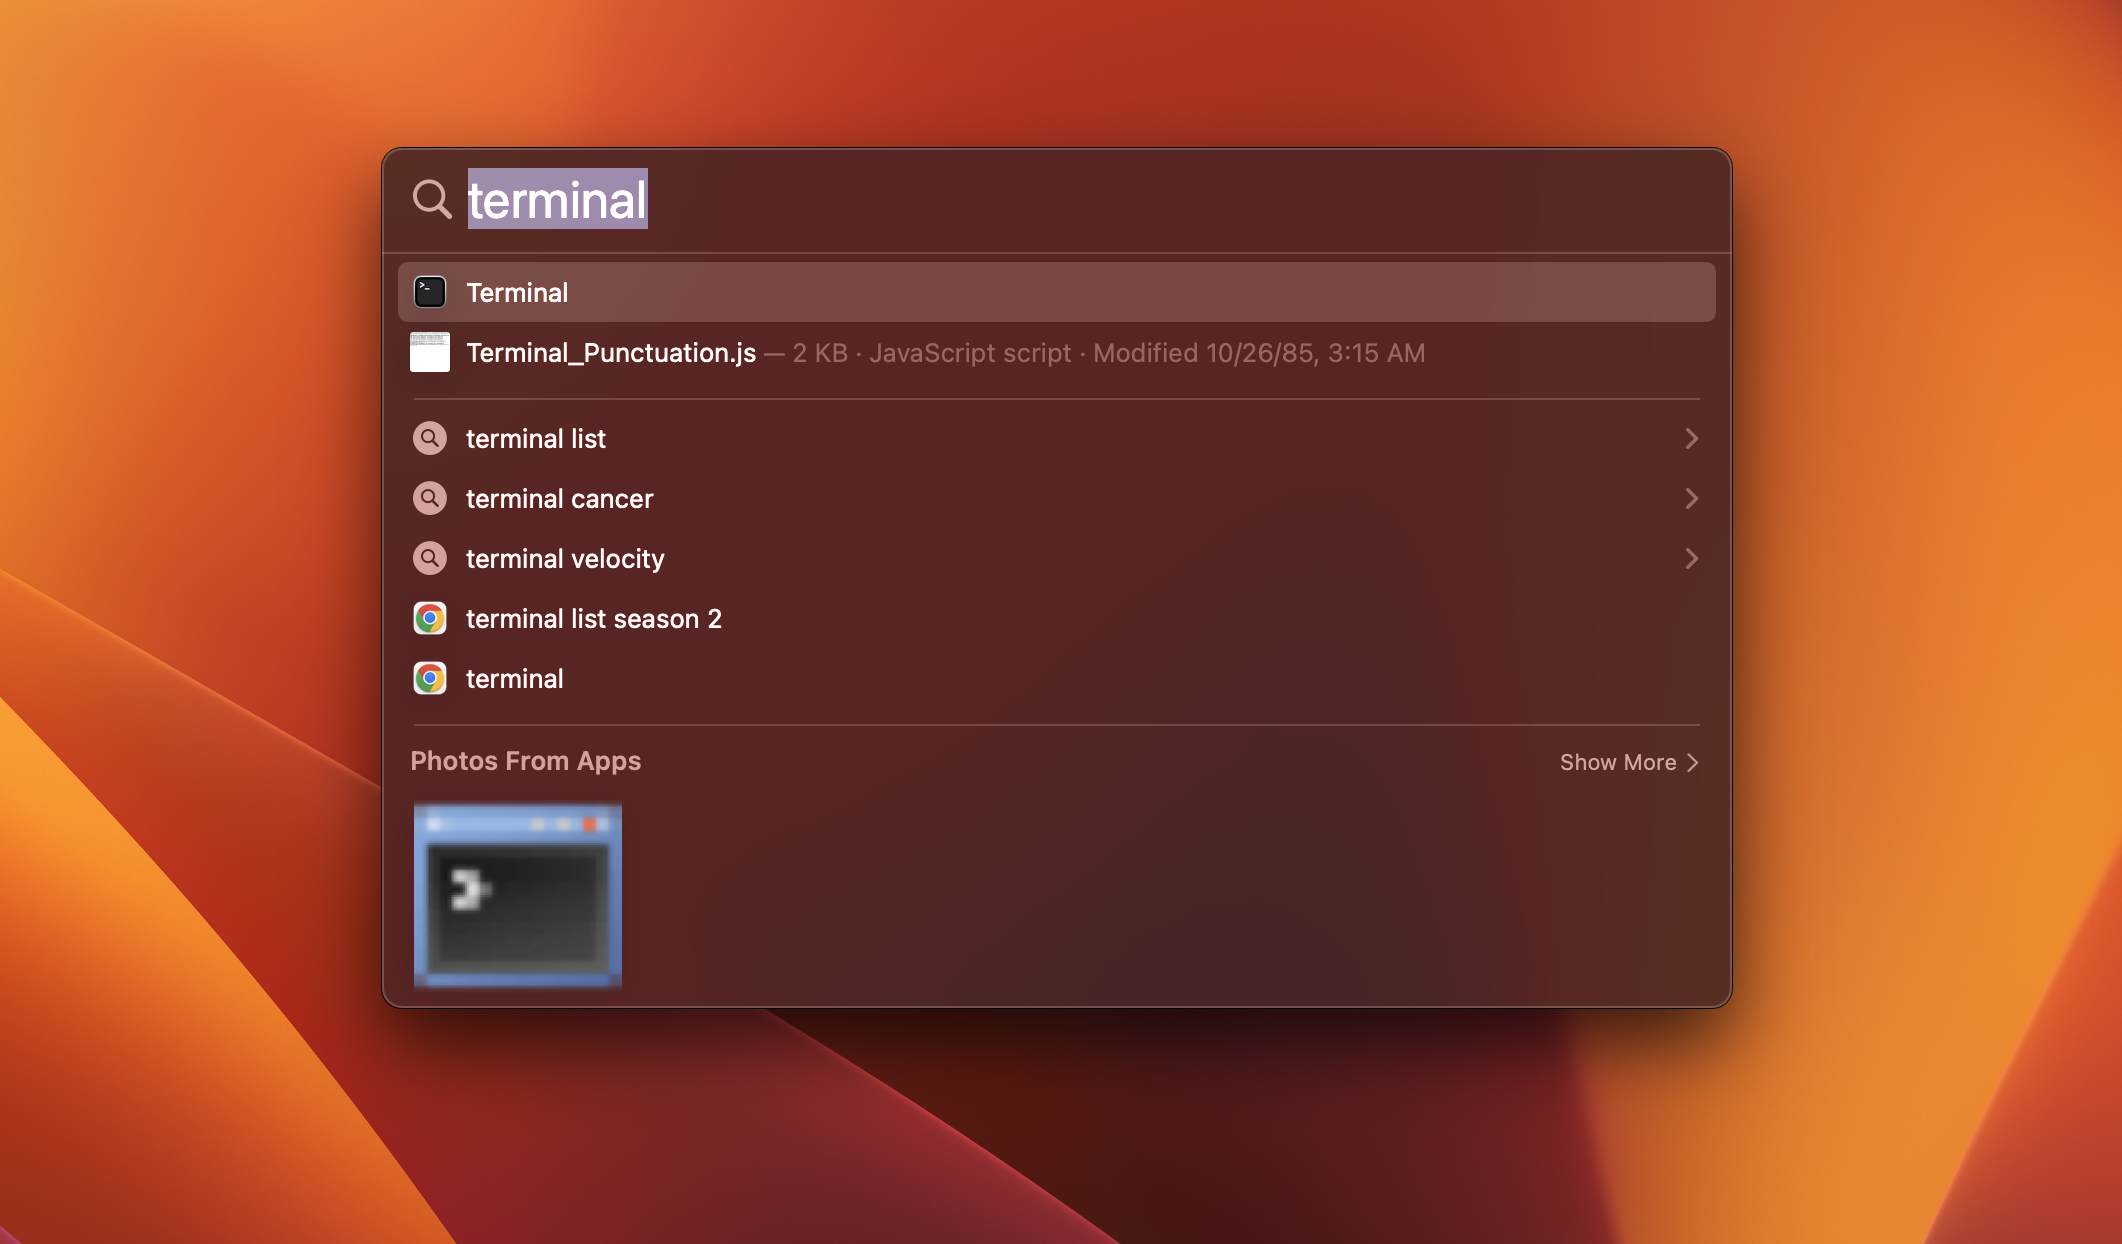Click the Terminal app icon
The height and width of the screenshot is (1244, 2122).
(x=430, y=292)
